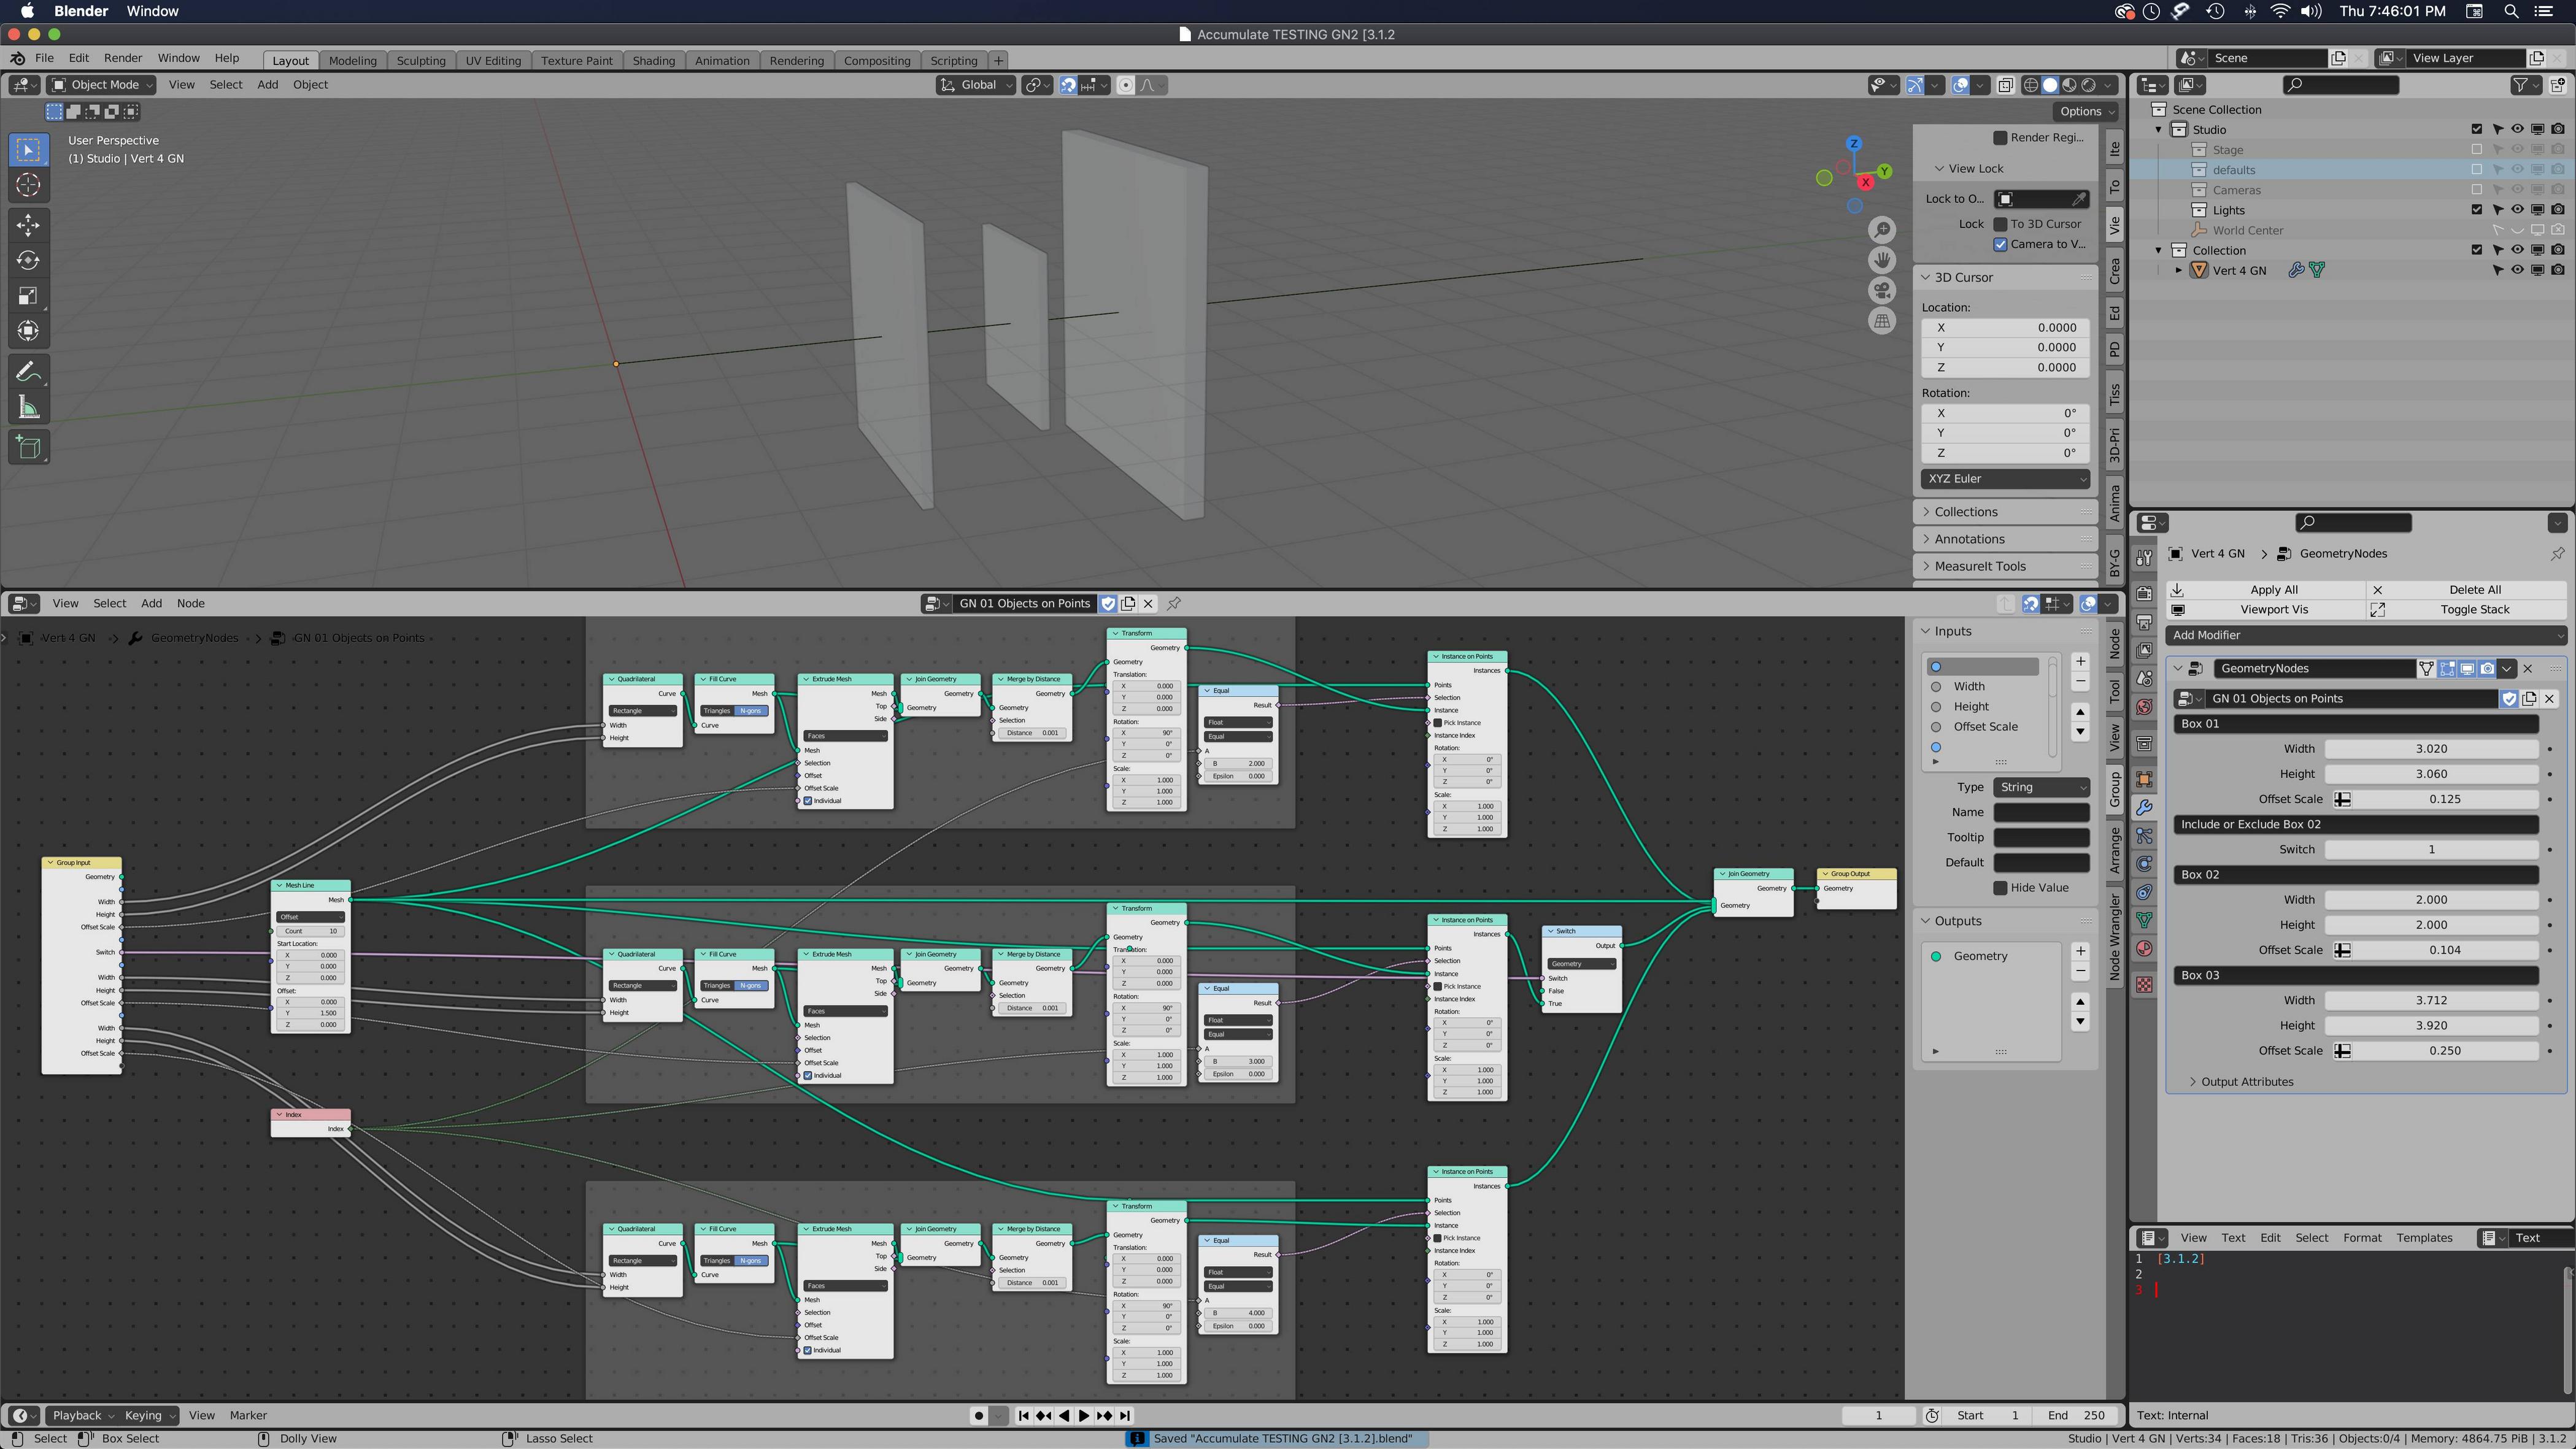Select the Transform tool
The width and height of the screenshot is (2576, 1449).
pos(28,331)
